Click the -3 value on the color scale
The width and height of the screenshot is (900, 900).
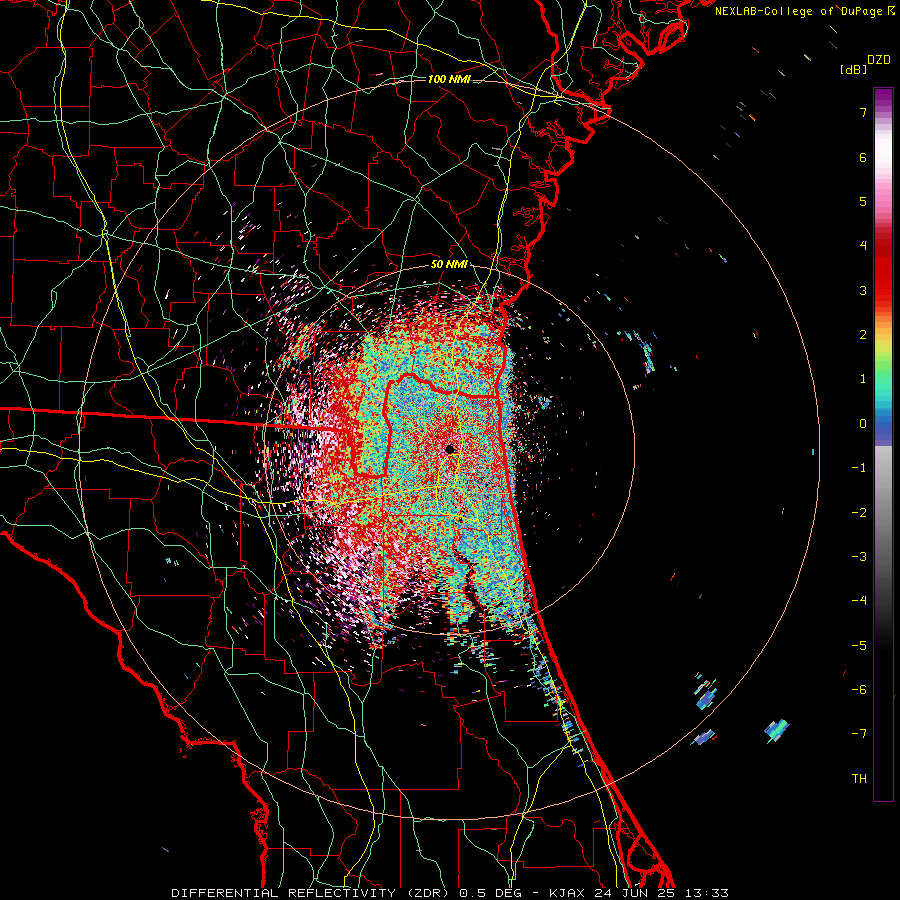pos(859,557)
